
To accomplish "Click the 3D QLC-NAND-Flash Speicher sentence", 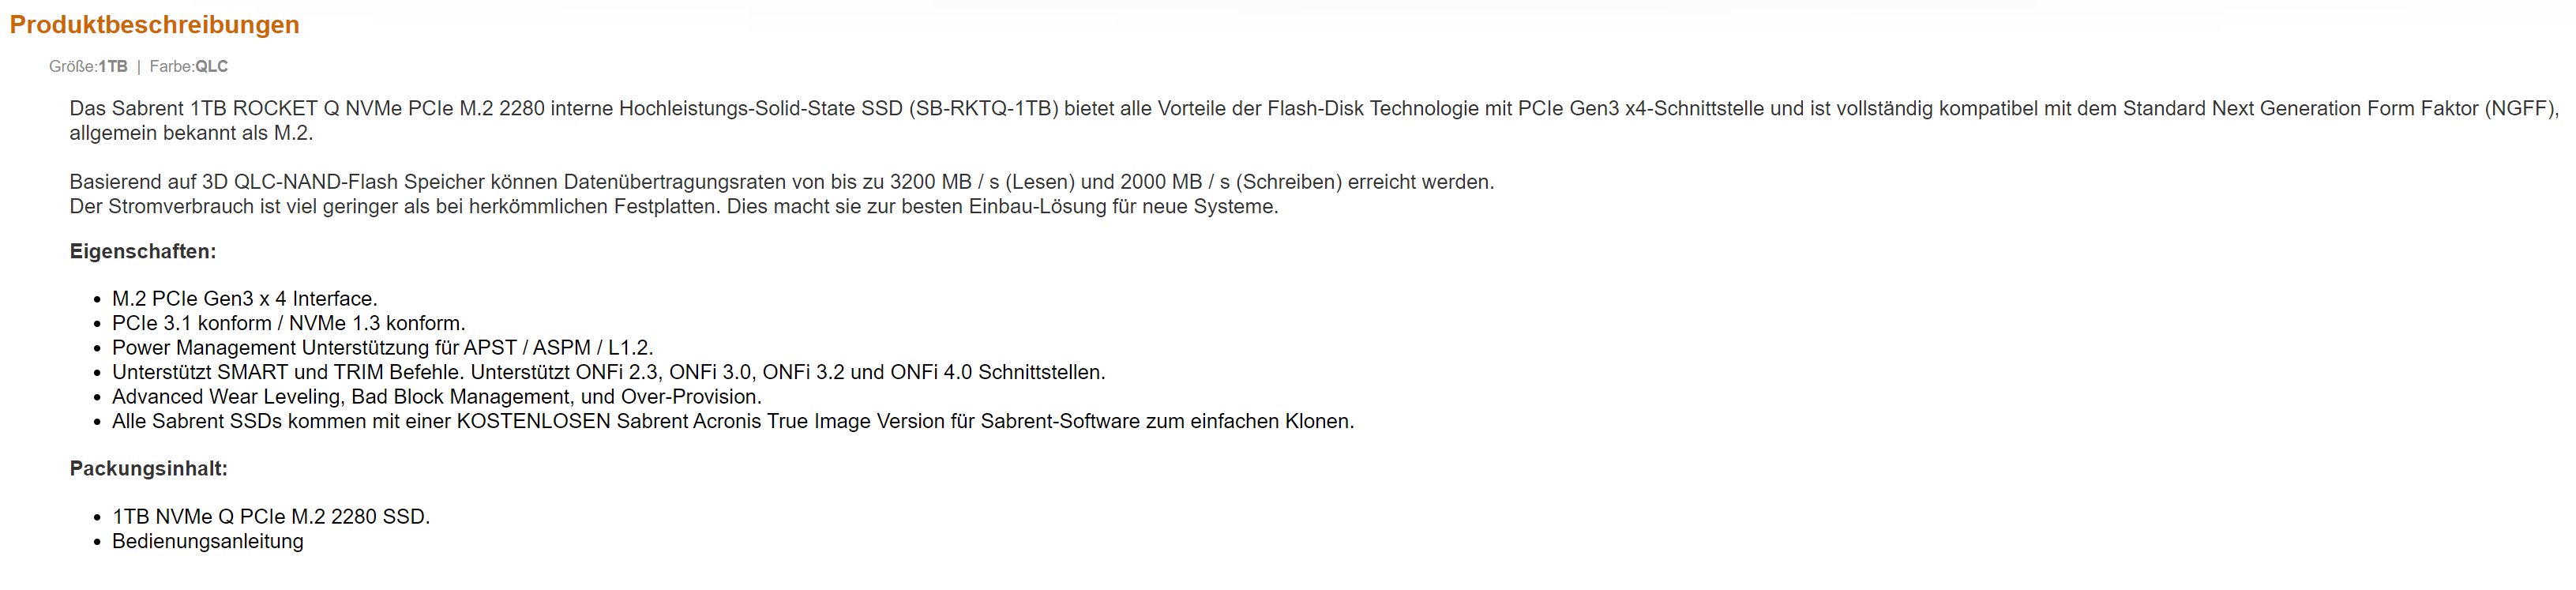I will 782,182.
